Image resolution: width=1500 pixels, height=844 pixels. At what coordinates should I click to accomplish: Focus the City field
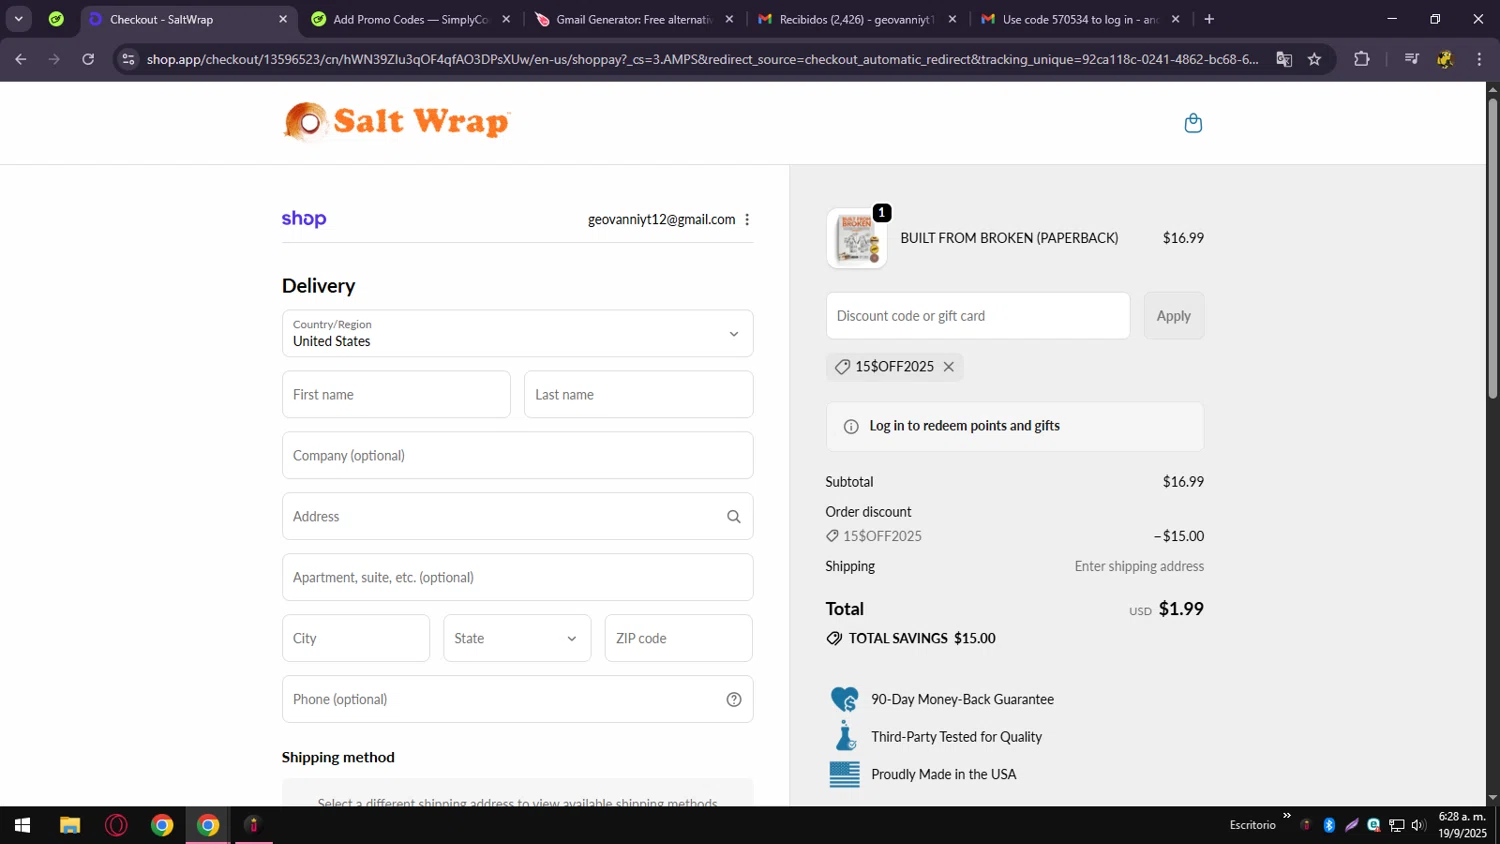[356, 639]
